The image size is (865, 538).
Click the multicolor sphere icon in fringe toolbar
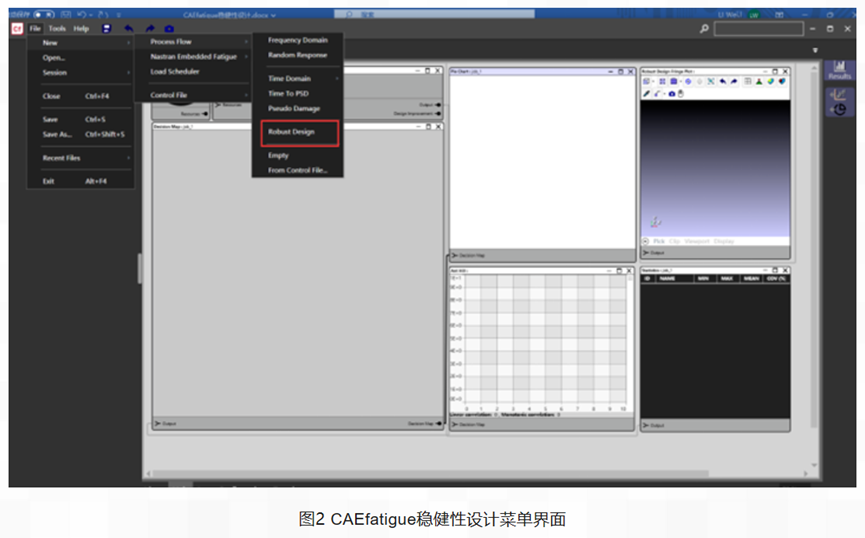click(x=771, y=81)
